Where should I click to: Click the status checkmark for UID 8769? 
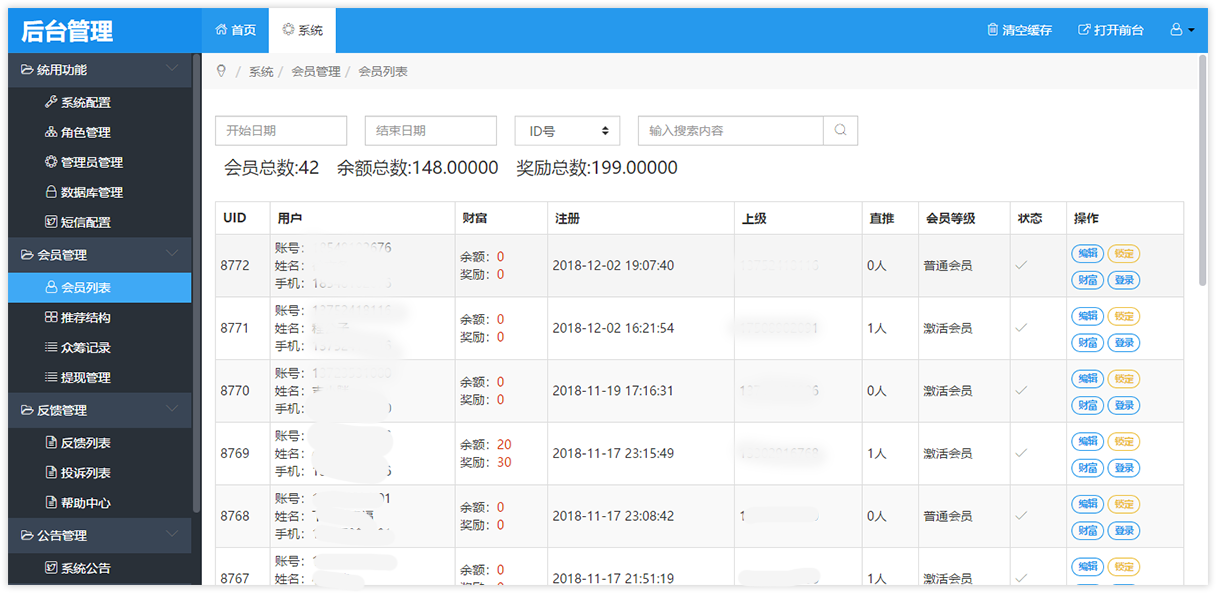[x=1021, y=453]
